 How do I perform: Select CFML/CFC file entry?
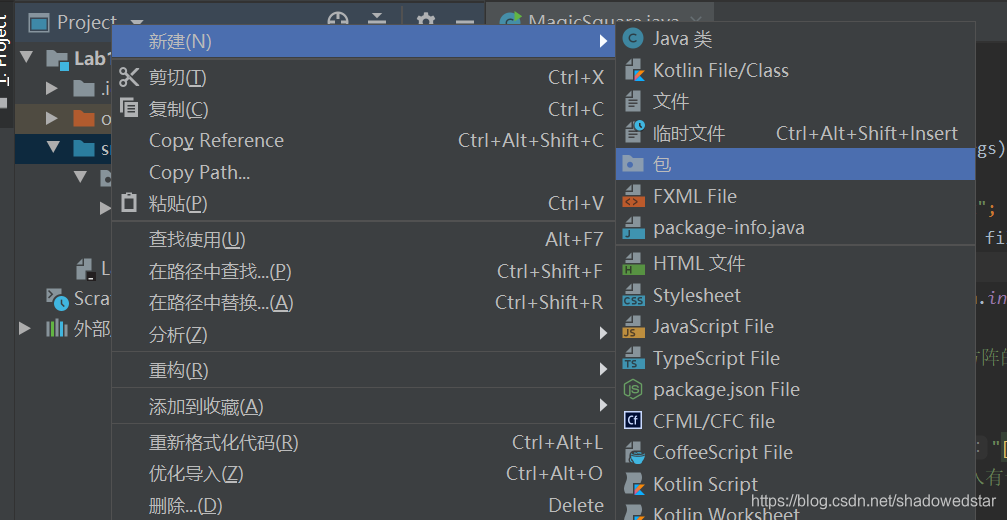pos(795,421)
